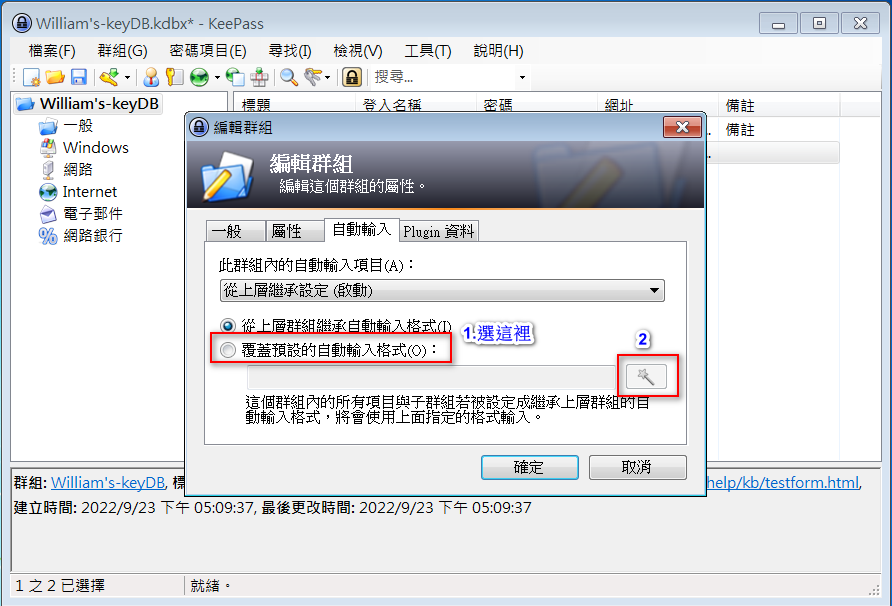Image resolution: width=892 pixels, height=606 pixels.
Task: Open a database with folder icon
Action: click(55, 77)
